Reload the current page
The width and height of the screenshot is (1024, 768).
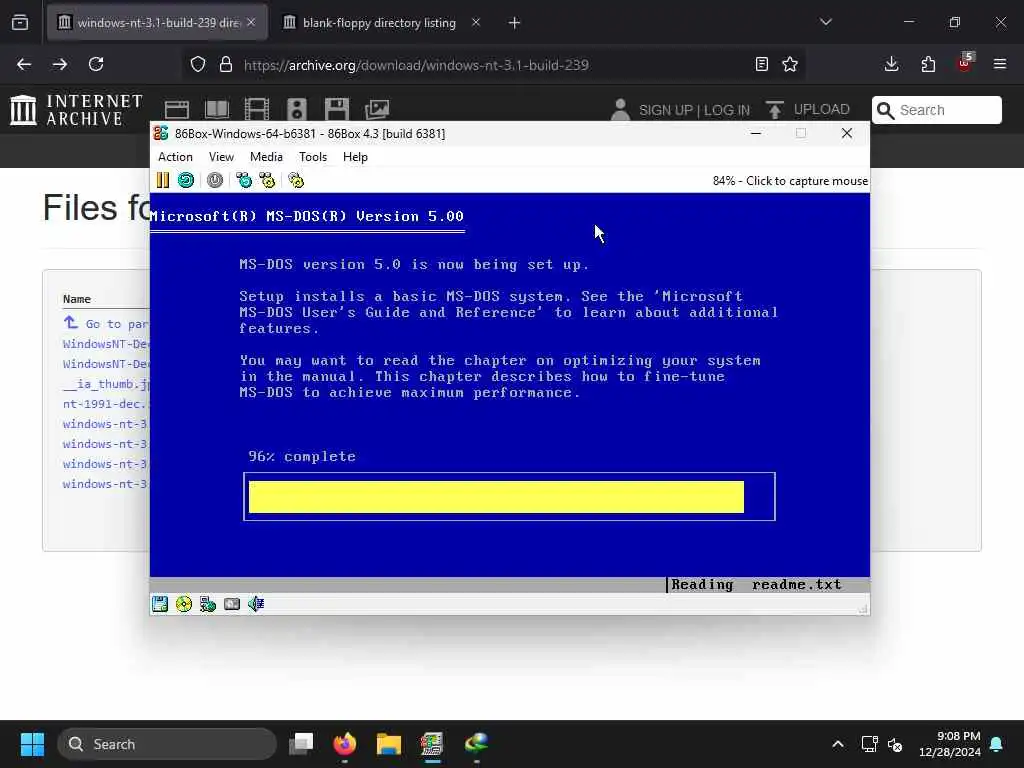tap(96, 64)
